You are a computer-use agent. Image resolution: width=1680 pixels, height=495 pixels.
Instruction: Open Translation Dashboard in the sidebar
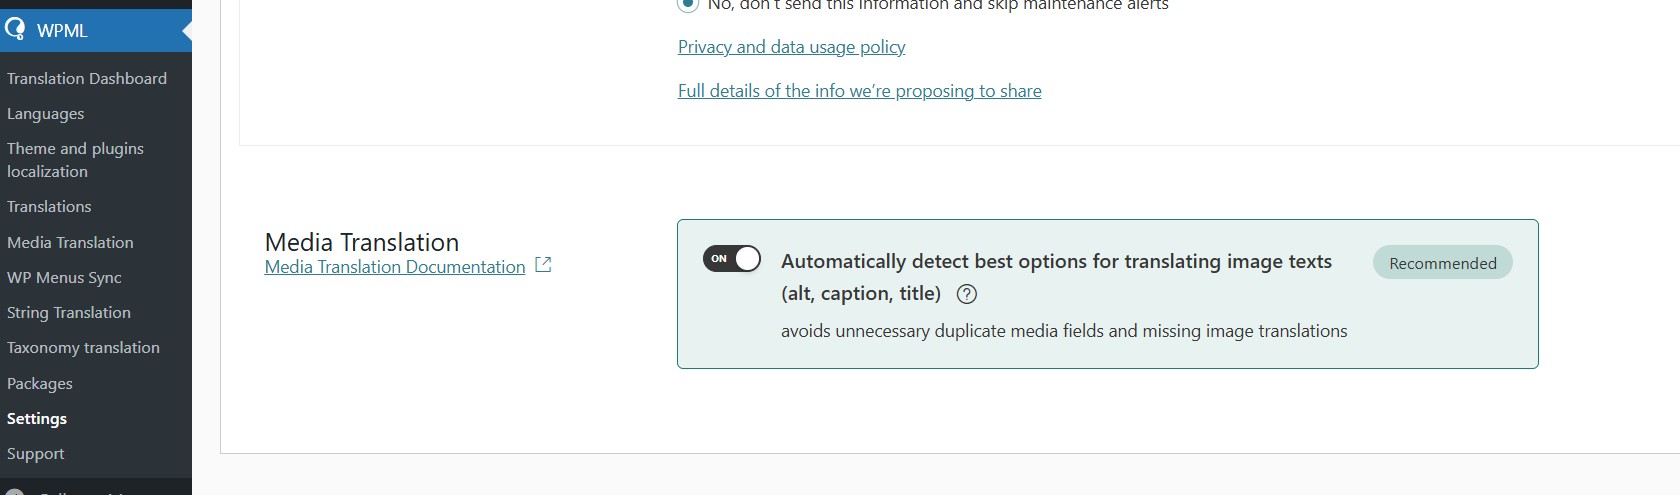pyautogui.click(x=87, y=78)
